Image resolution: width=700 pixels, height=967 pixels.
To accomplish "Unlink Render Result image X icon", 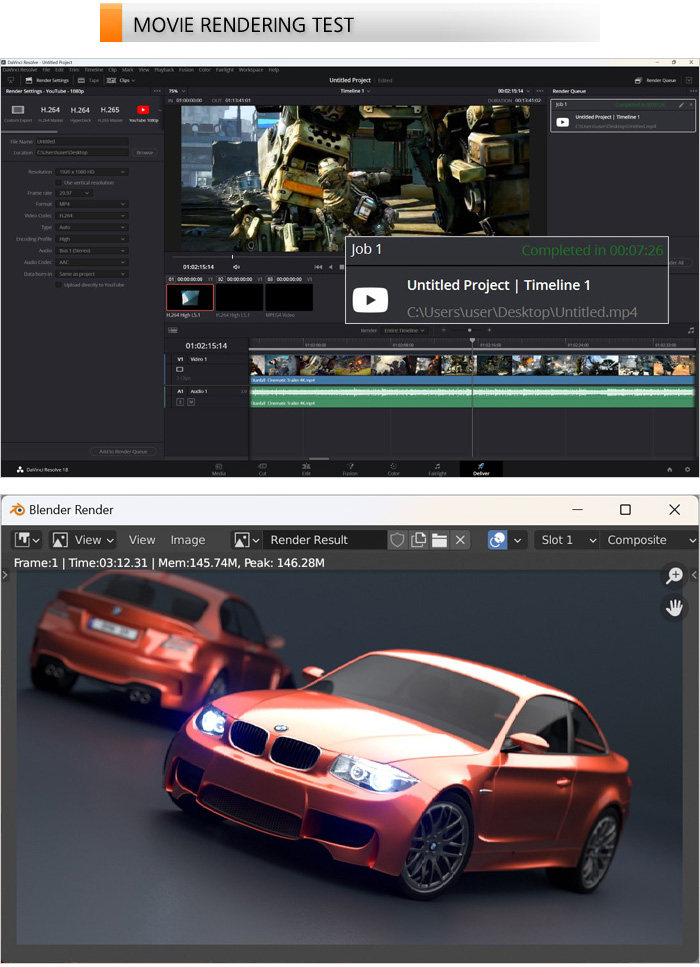I will coord(460,540).
